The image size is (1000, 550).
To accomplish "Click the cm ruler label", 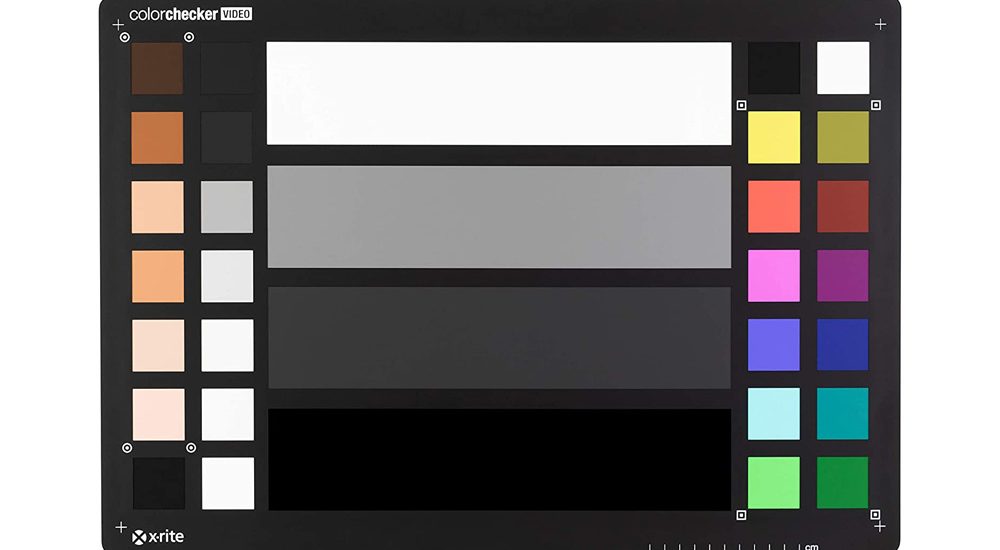I will point(811,546).
